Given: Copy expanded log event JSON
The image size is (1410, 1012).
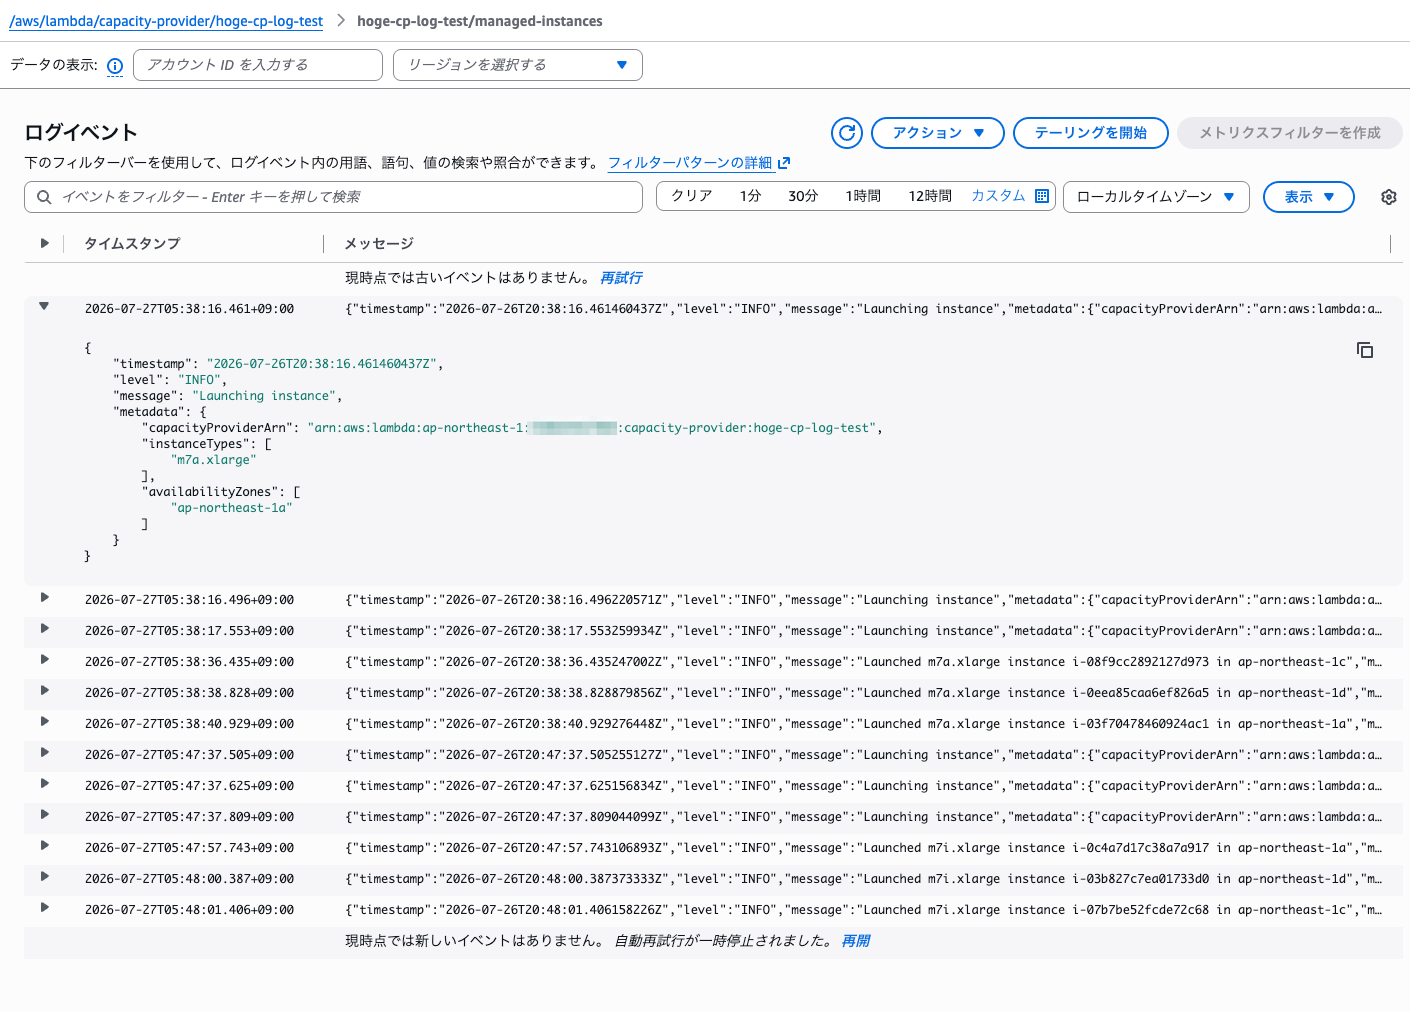Looking at the screenshot, I should (x=1364, y=350).
